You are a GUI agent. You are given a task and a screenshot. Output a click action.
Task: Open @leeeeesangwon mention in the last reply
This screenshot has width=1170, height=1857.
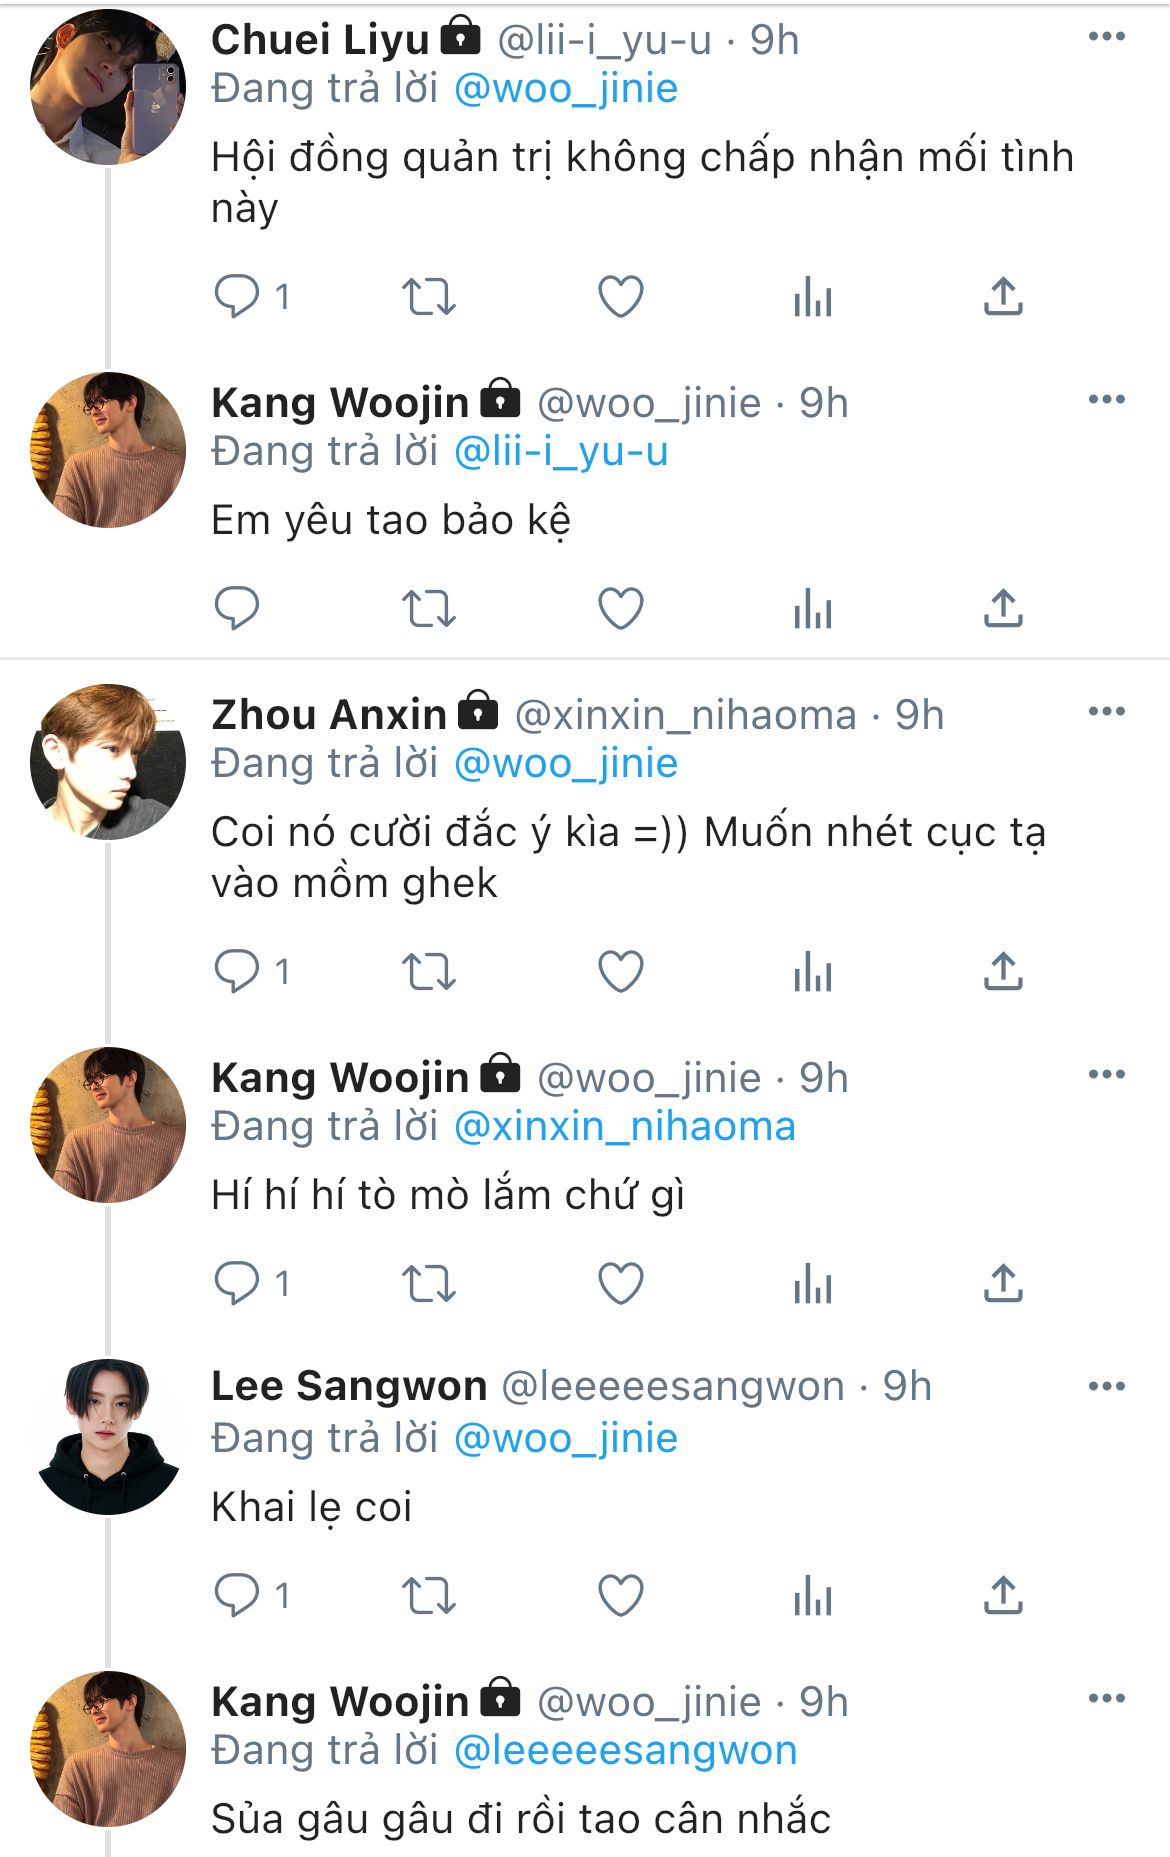coord(625,1751)
